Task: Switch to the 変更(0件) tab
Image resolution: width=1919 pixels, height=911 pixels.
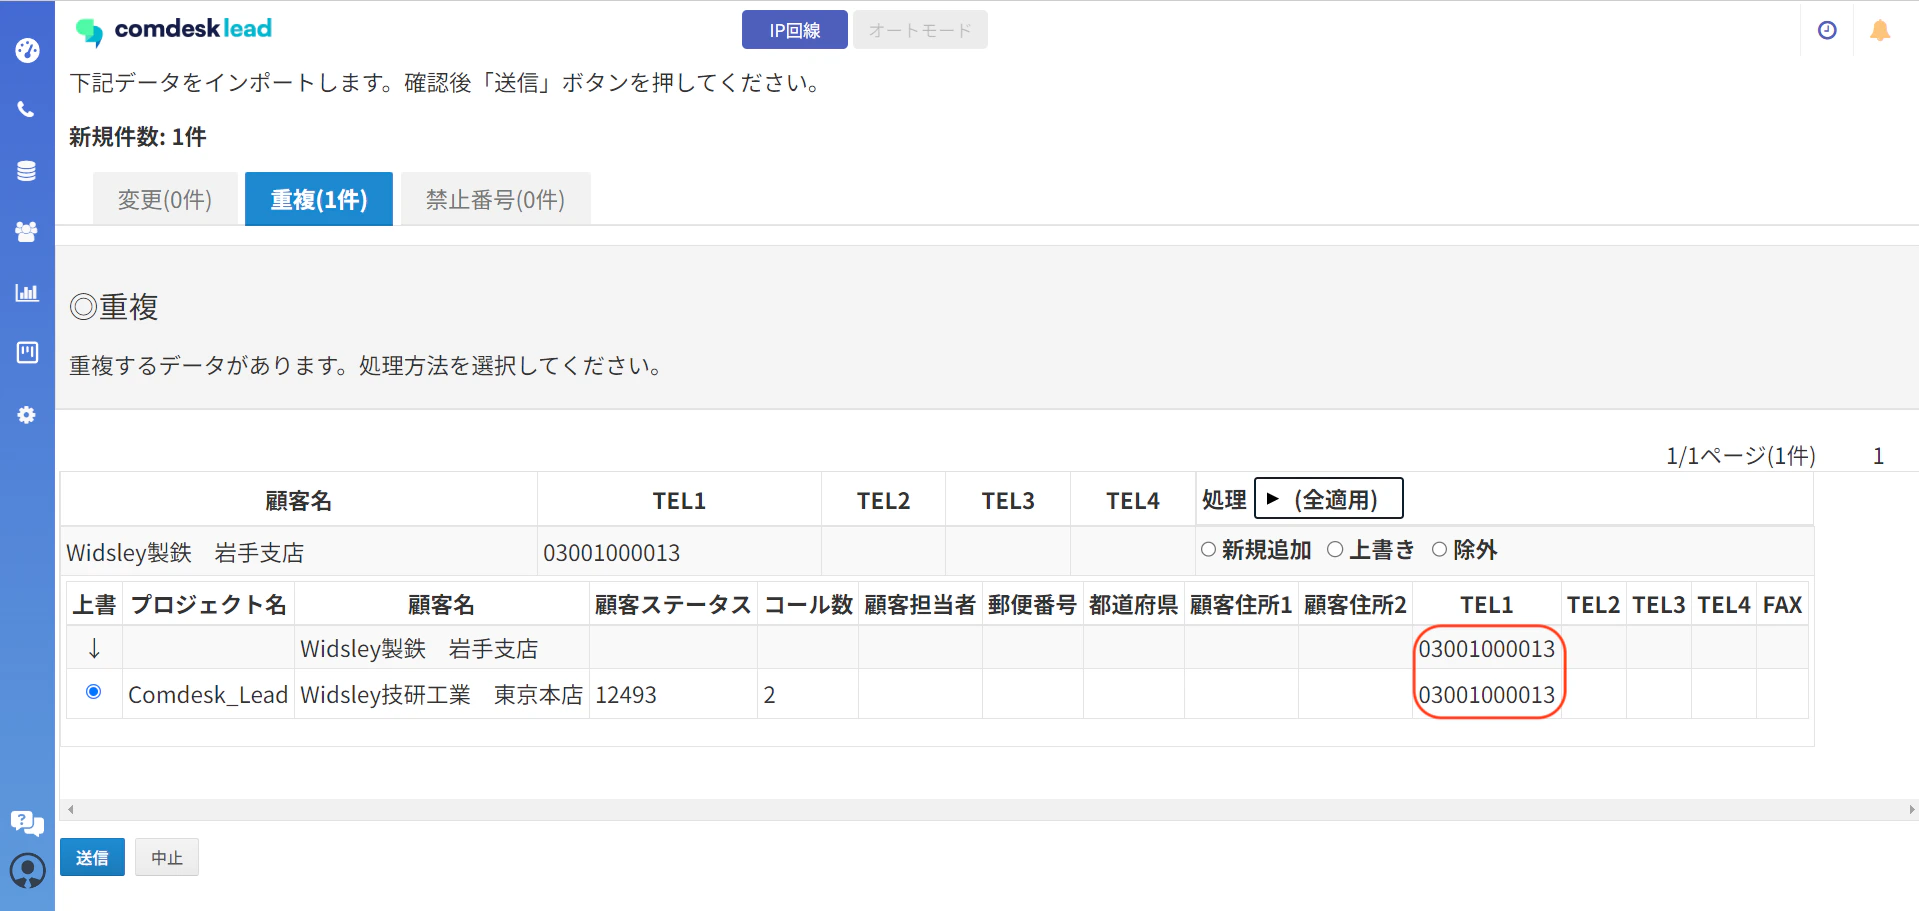Action: click(165, 199)
